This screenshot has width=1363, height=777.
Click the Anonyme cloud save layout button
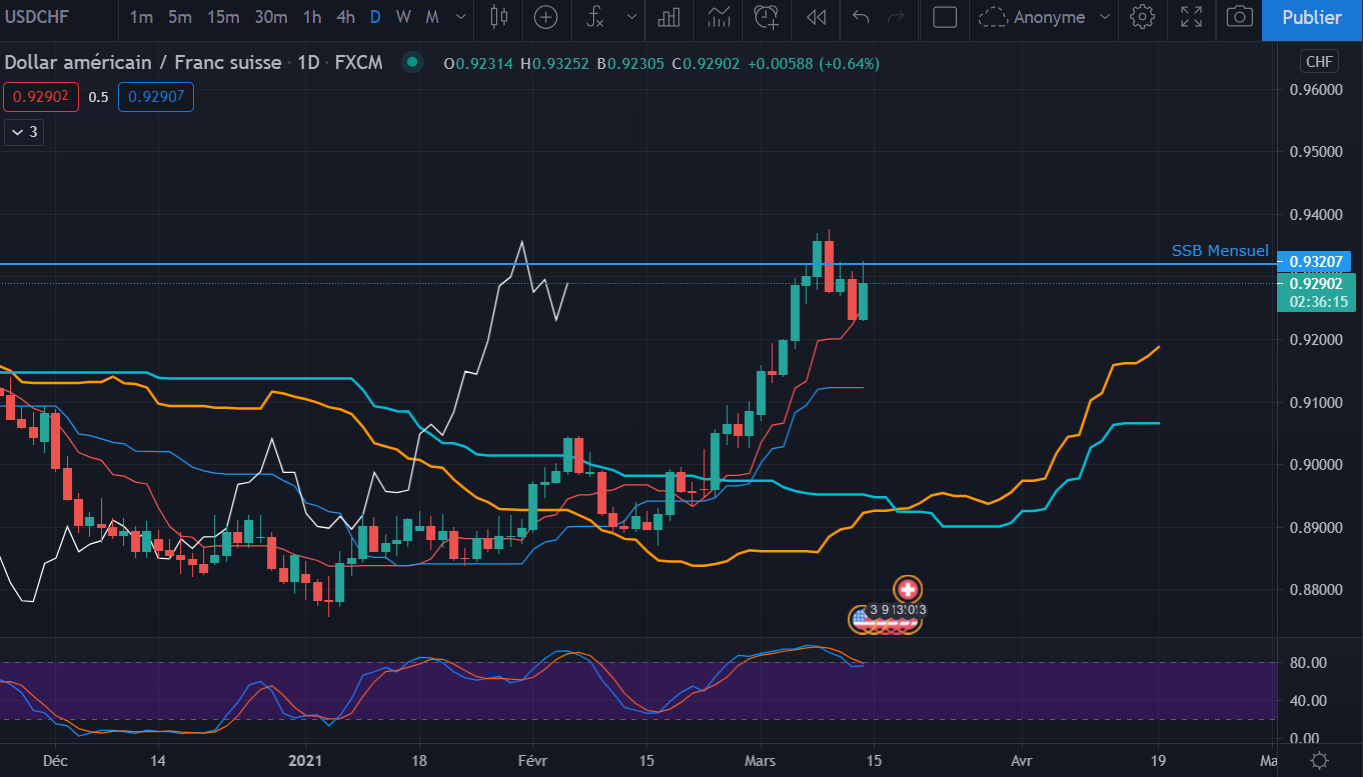(1031, 17)
